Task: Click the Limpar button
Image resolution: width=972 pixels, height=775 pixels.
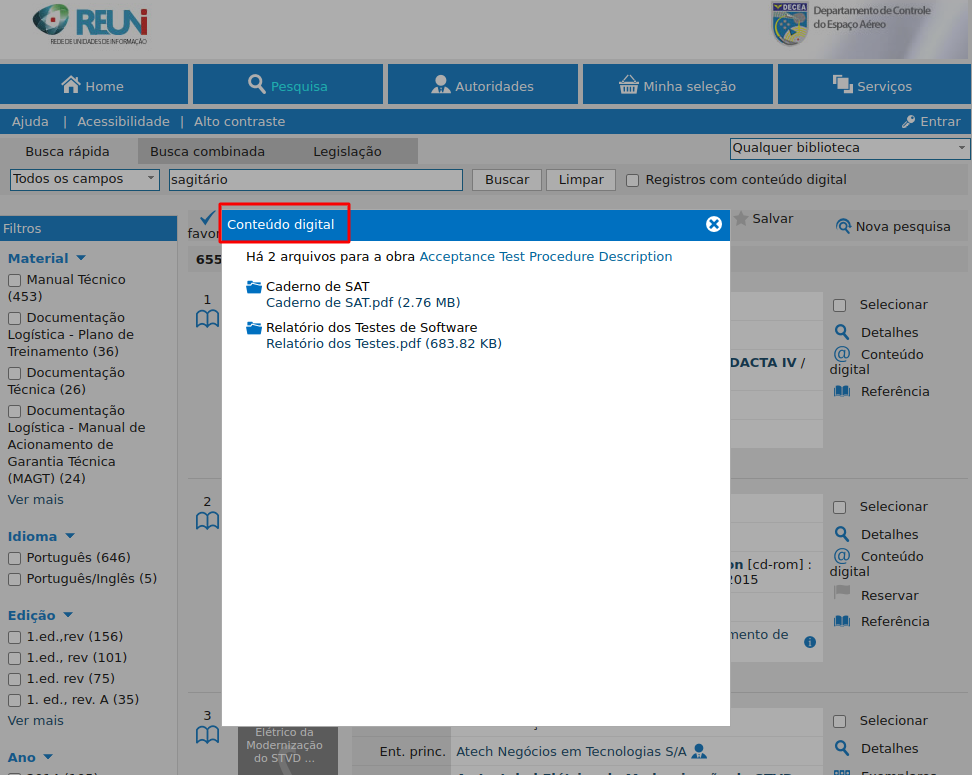Action: pyautogui.click(x=581, y=180)
